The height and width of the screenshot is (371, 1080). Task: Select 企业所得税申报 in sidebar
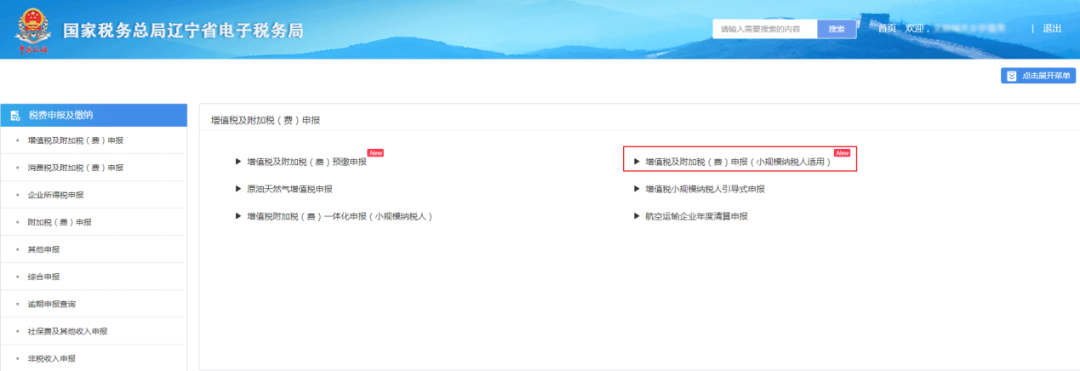point(56,195)
